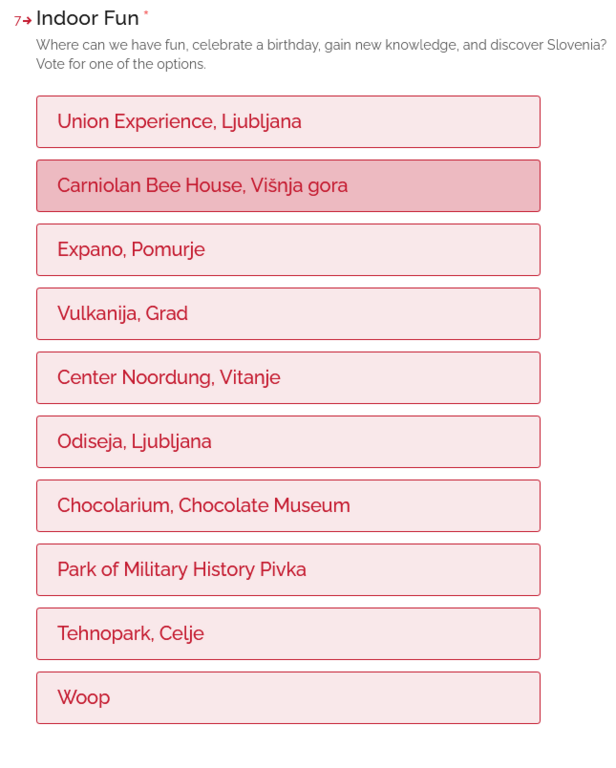Click the Indoor Fun question heading

pyautogui.click(x=87, y=18)
